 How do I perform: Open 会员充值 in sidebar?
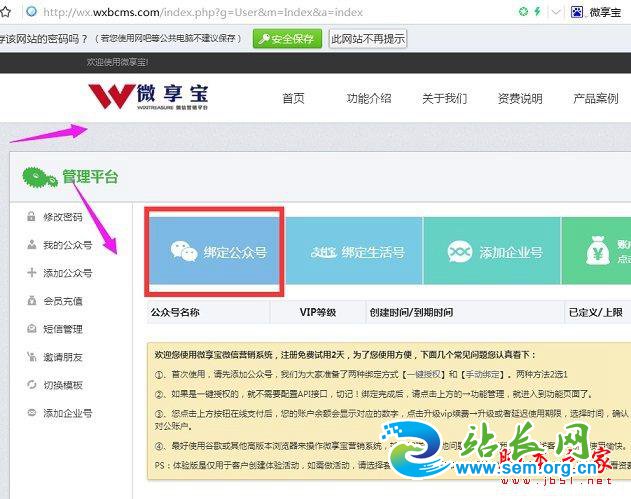(x=63, y=301)
